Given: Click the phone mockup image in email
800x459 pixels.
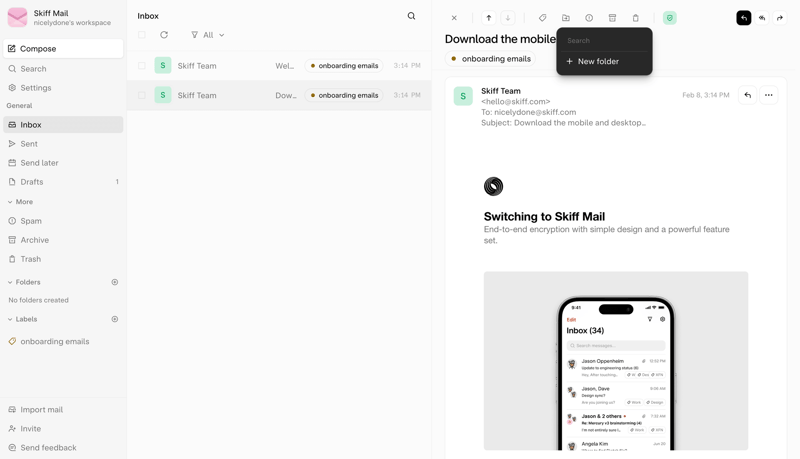Looking at the screenshot, I should pyautogui.click(x=616, y=361).
